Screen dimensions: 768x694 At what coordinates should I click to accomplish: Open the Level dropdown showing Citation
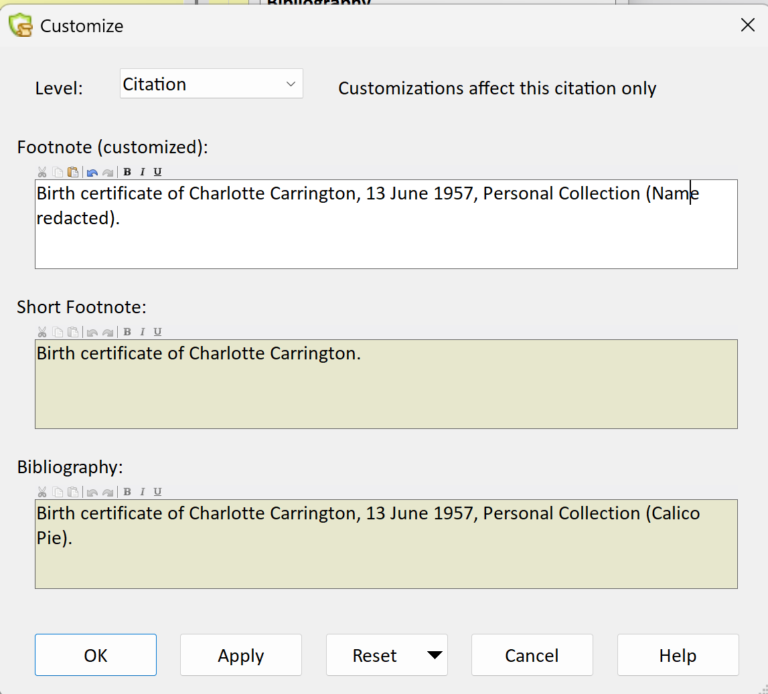[211, 84]
